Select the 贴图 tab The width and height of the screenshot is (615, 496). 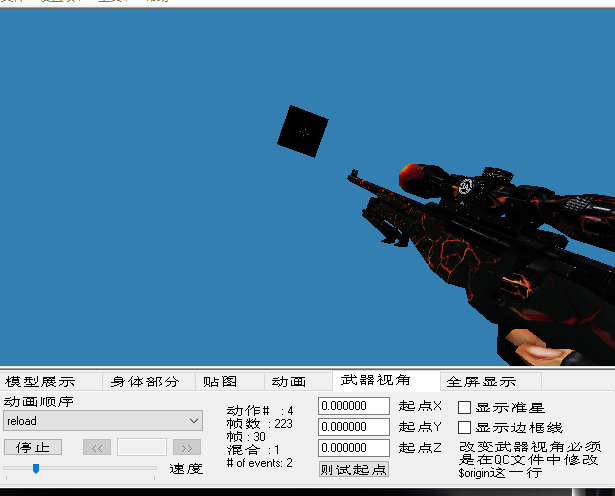229,381
